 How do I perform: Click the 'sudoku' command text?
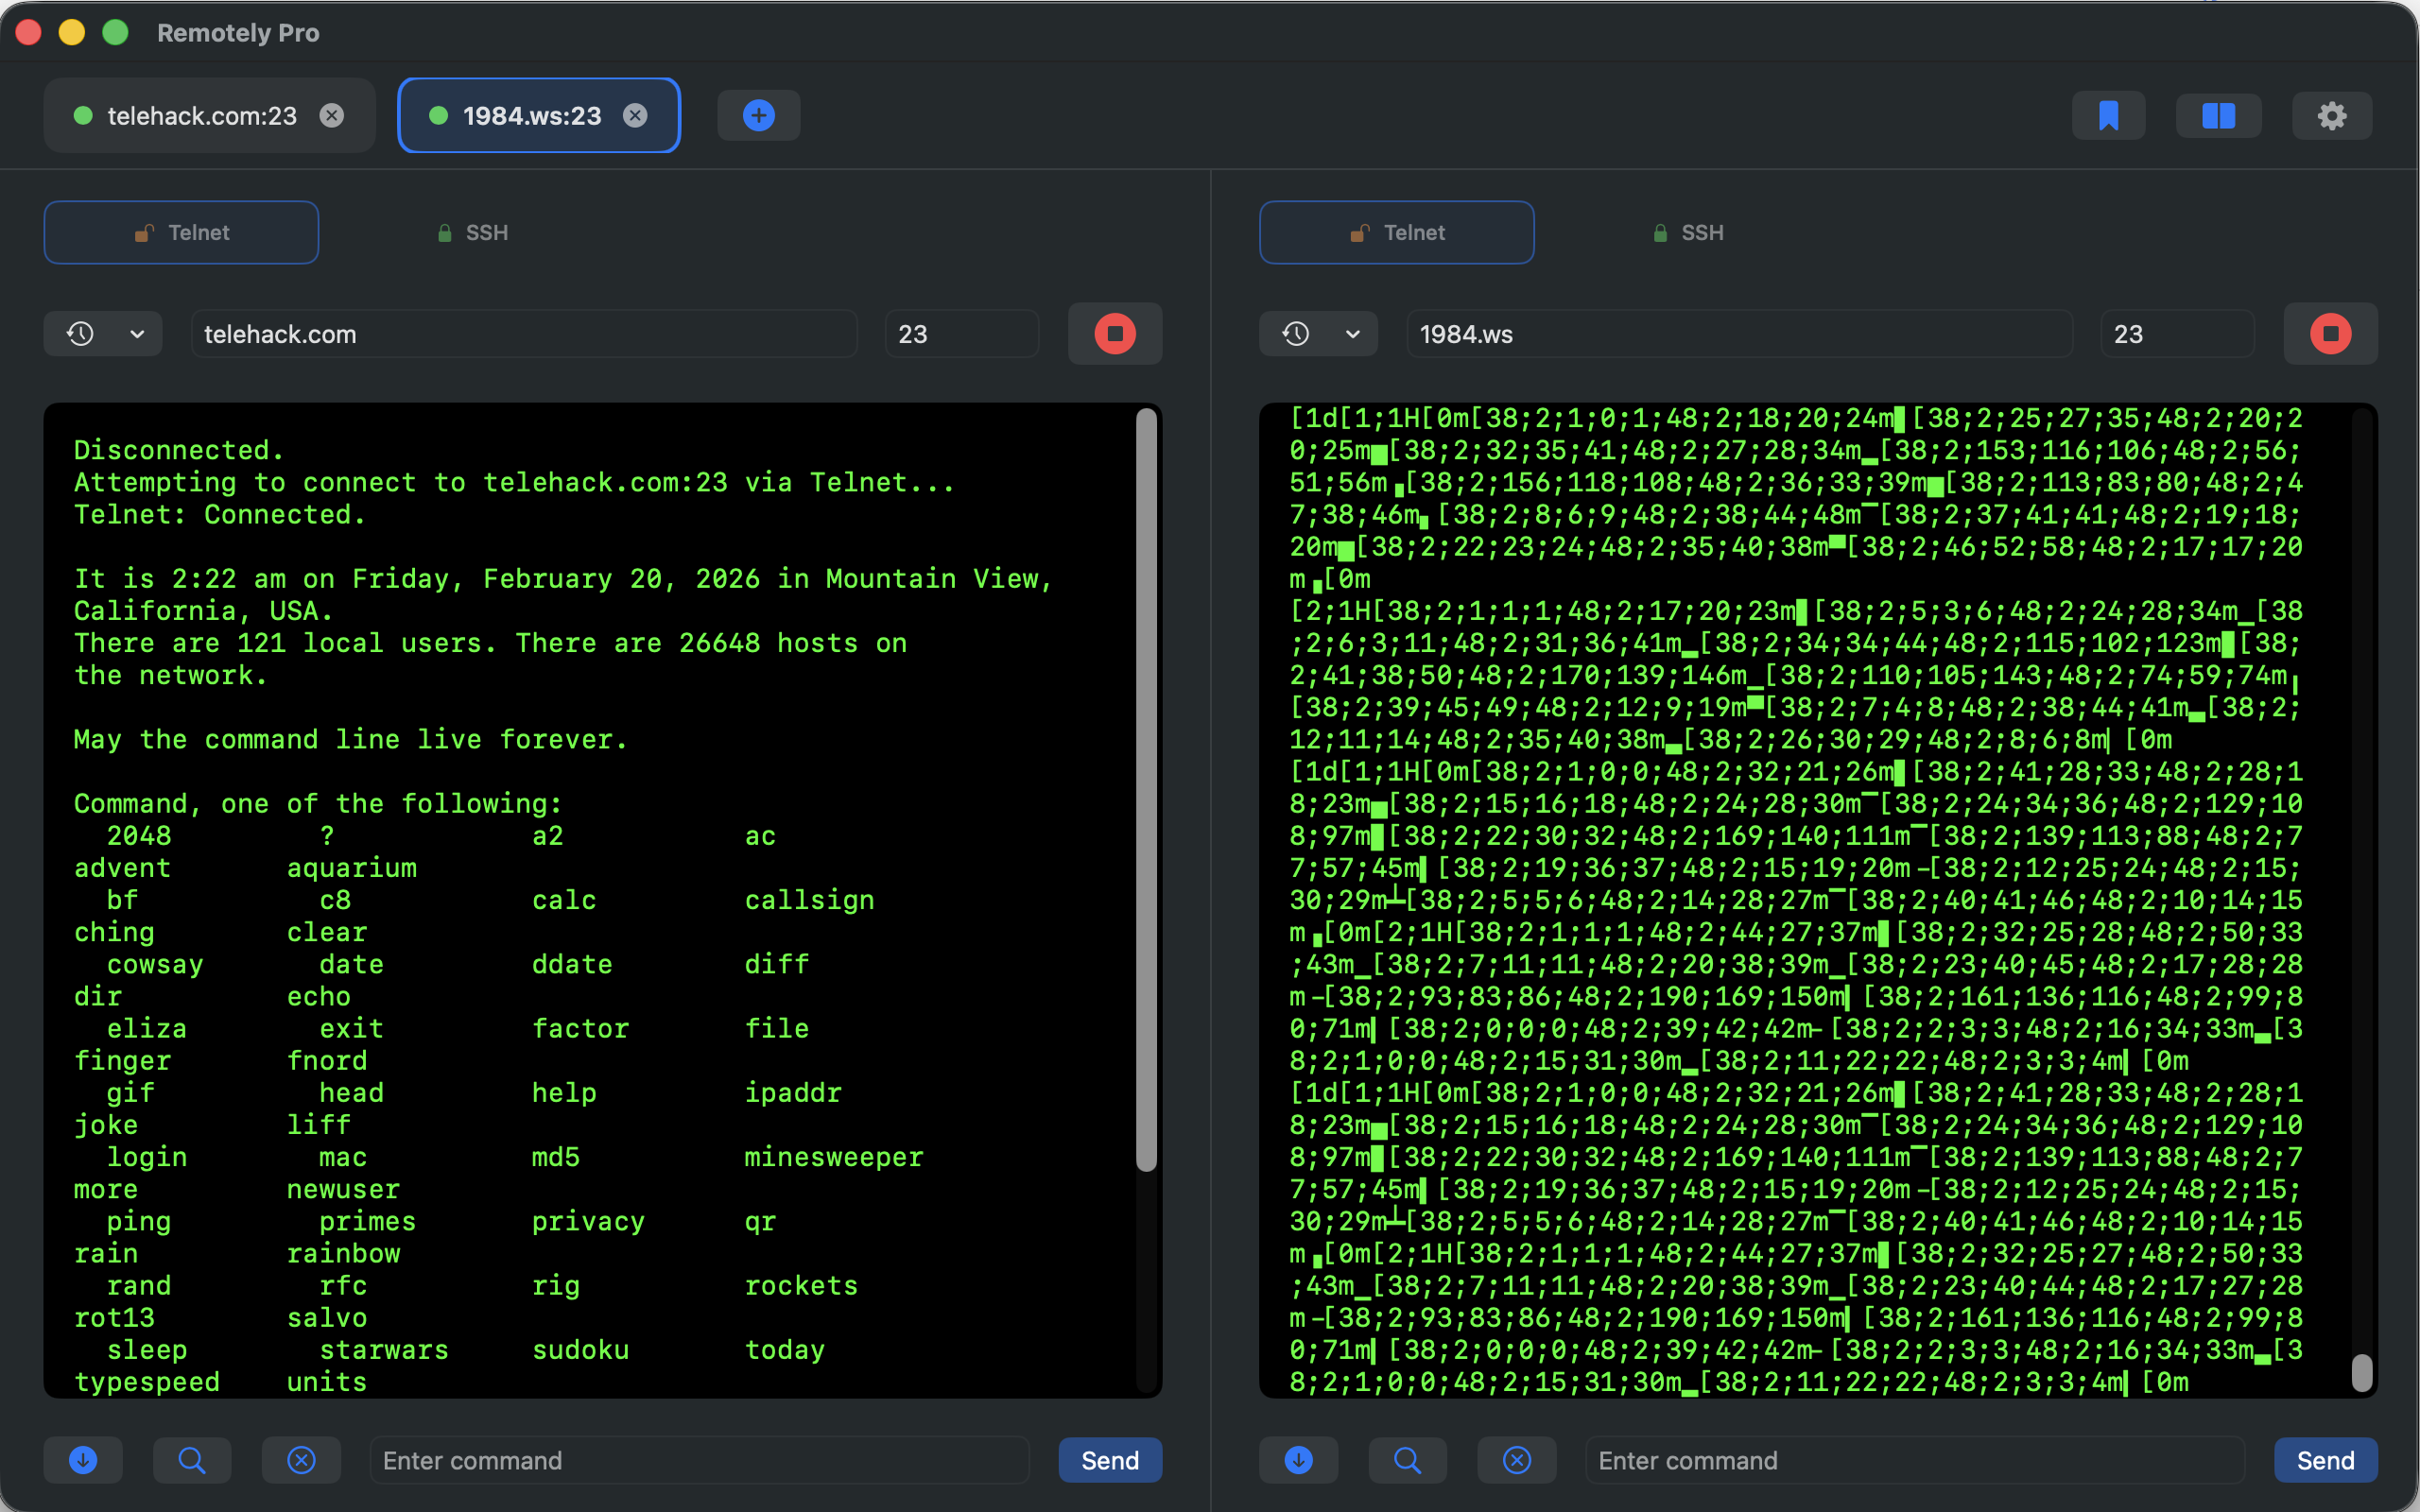pyautogui.click(x=581, y=1350)
